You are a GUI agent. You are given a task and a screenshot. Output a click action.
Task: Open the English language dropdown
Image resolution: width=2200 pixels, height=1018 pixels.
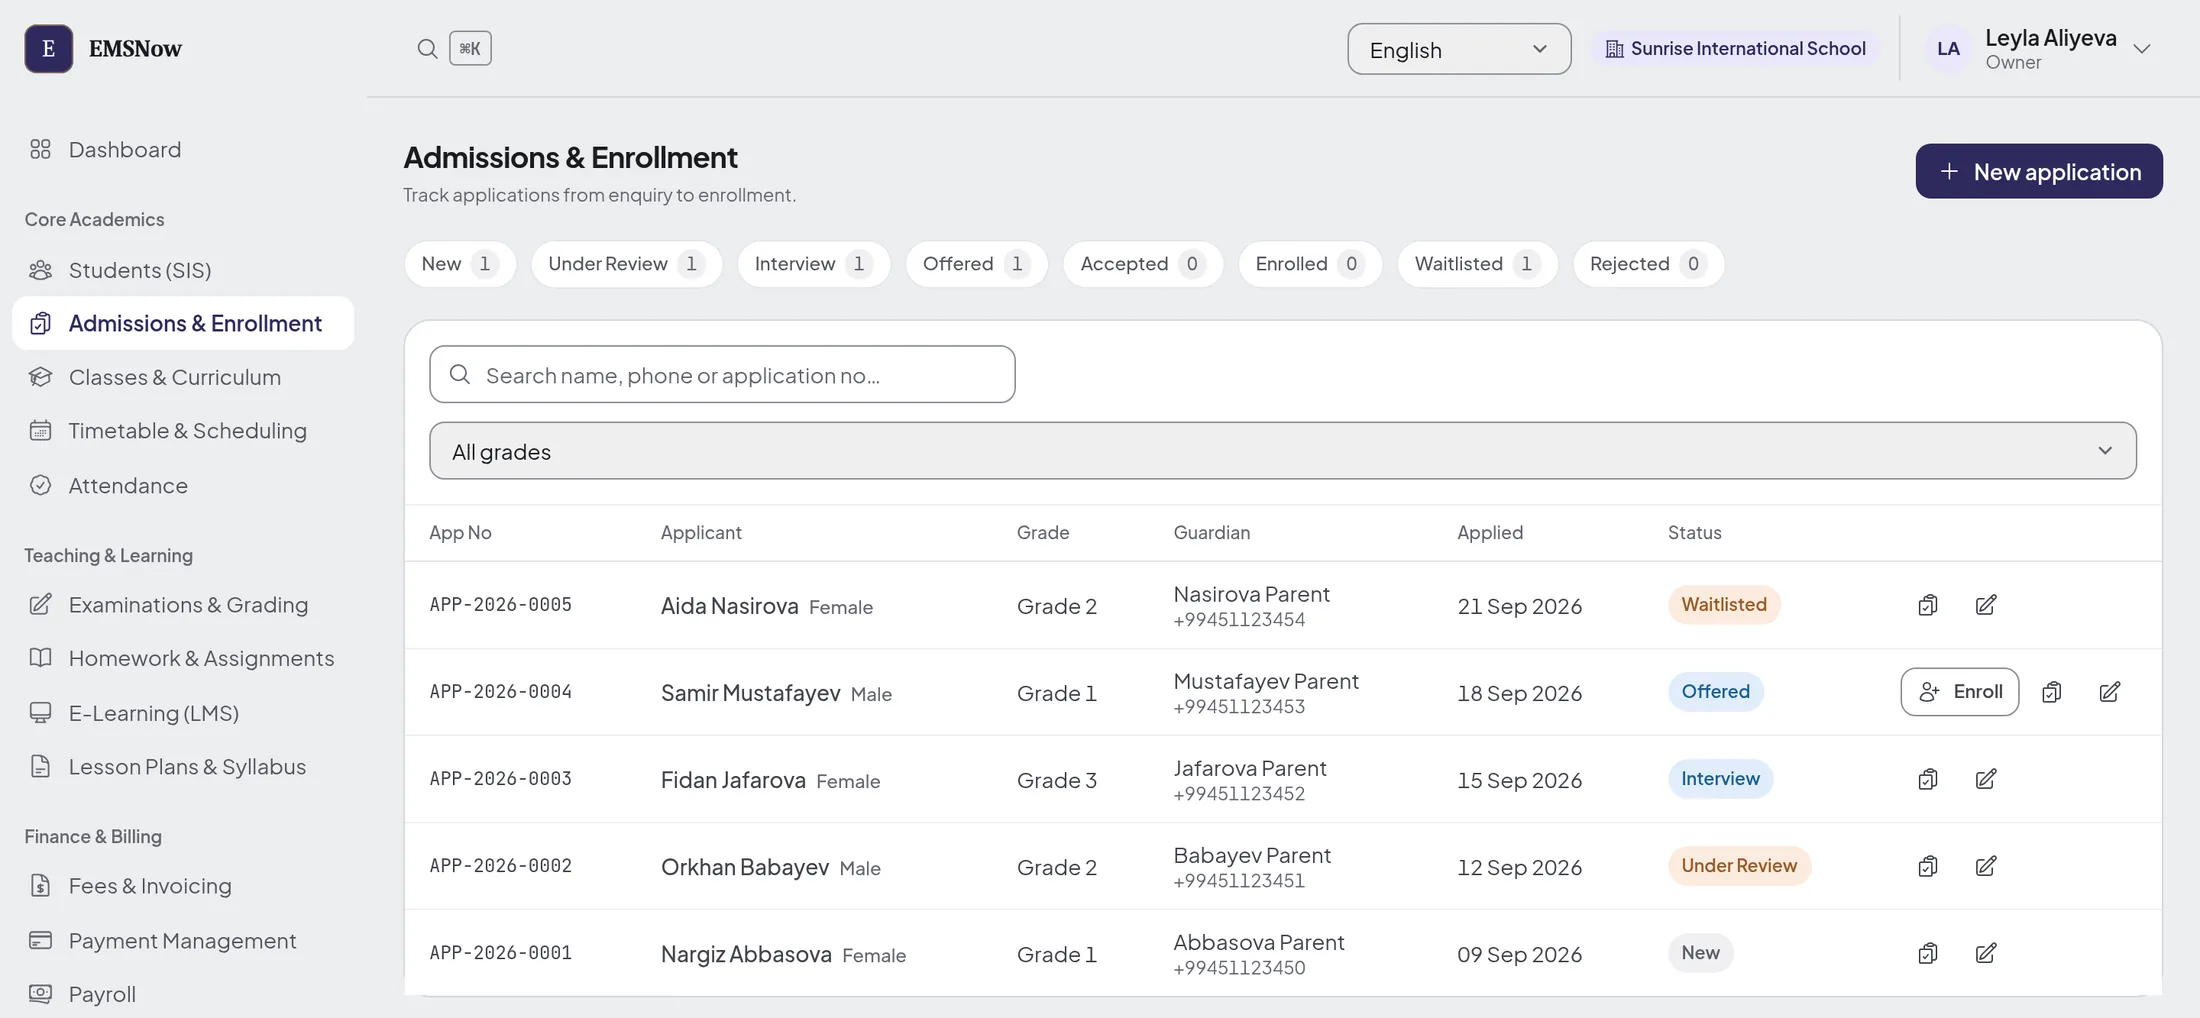click(x=1459, y=49)
